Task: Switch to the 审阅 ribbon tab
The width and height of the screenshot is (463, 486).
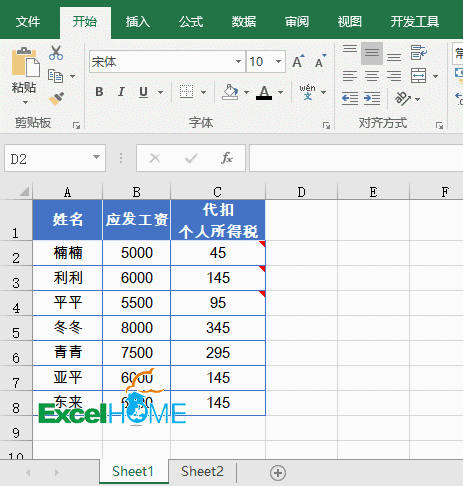Action: (x=297, y=22)
